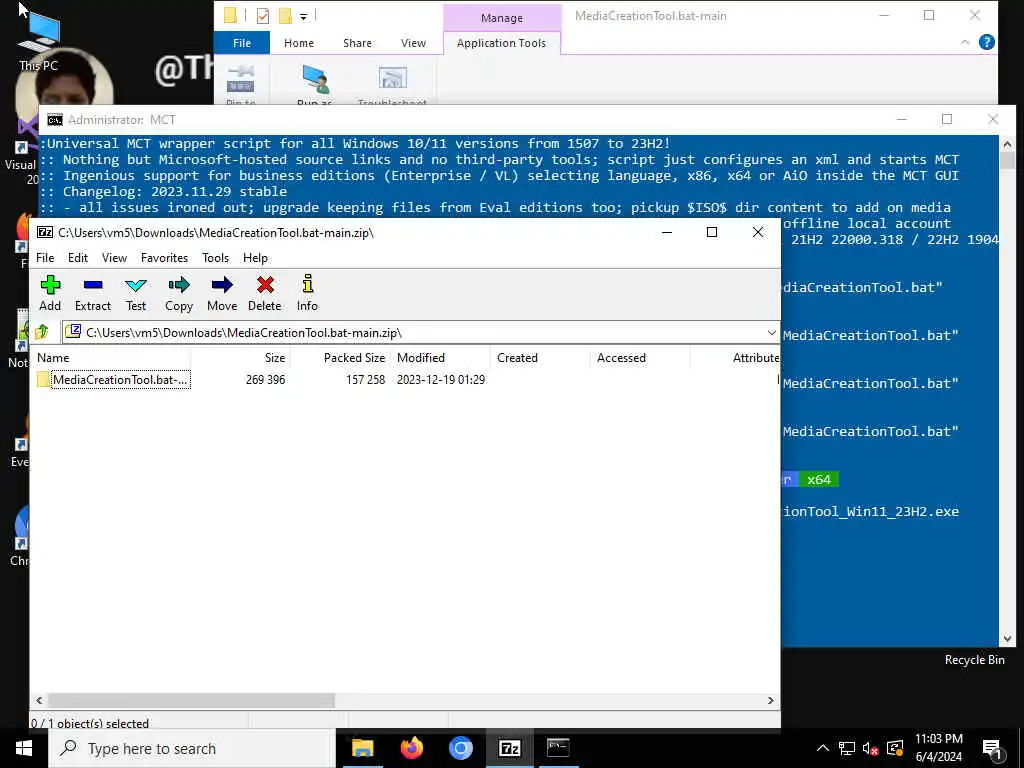Sort by the Modified column header

pyautogui.click(x=421, y=358)
